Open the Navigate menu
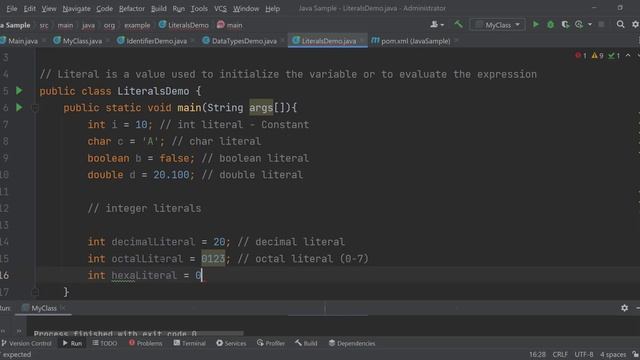 (76, 8)
